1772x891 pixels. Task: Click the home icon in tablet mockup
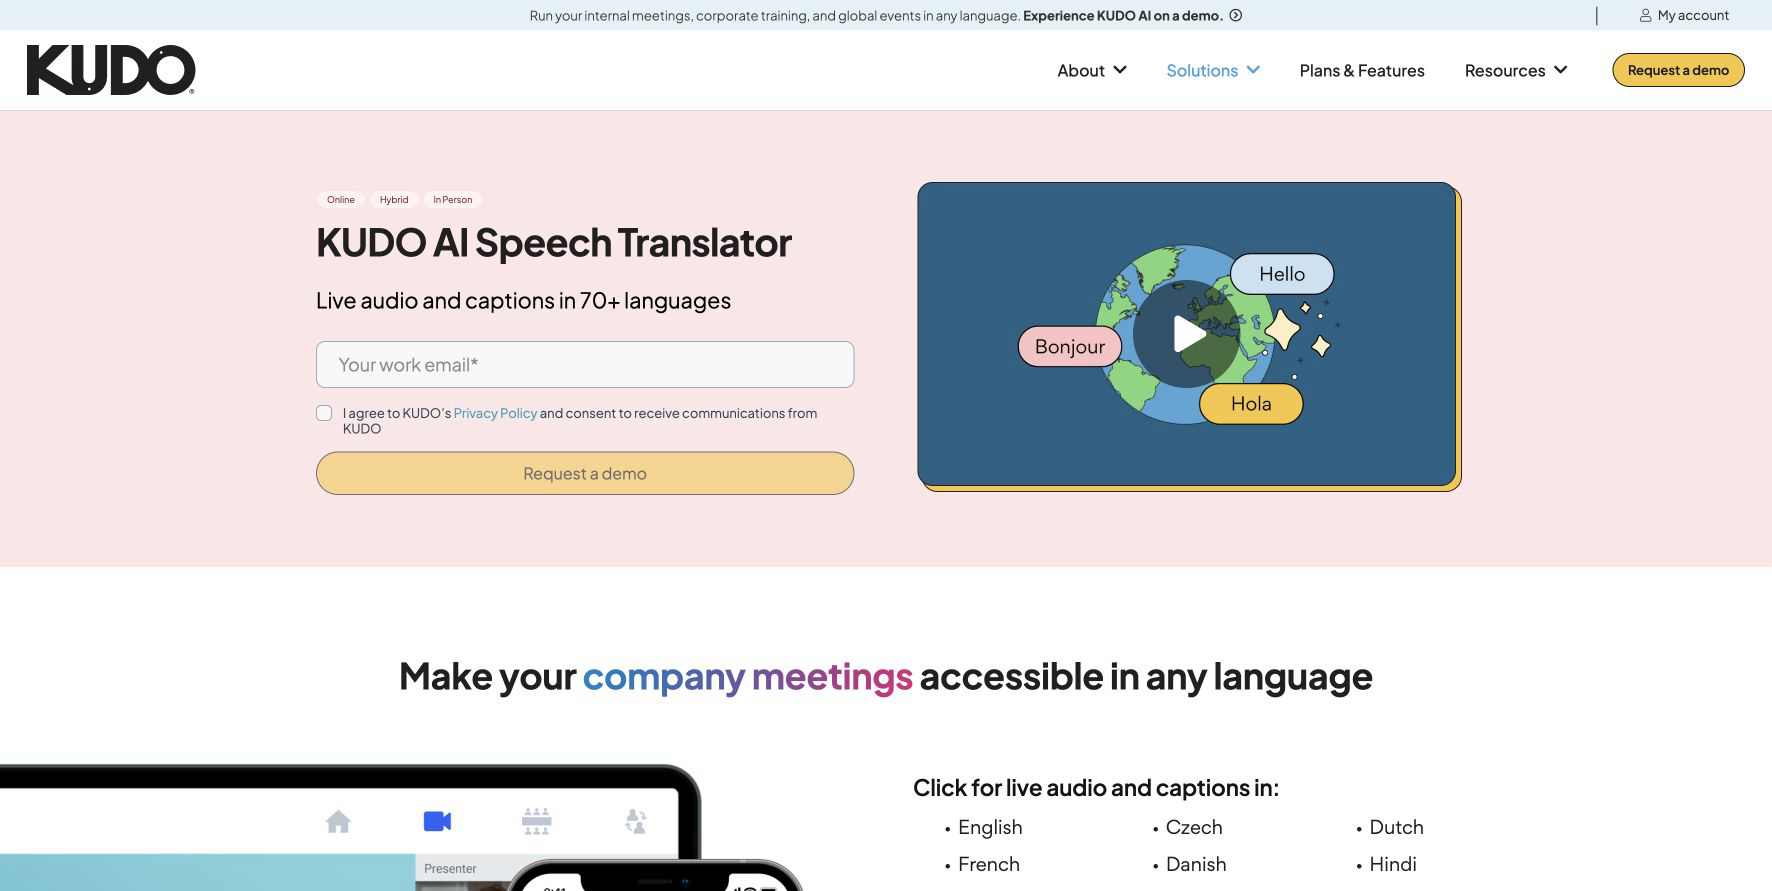pos(339,821)
